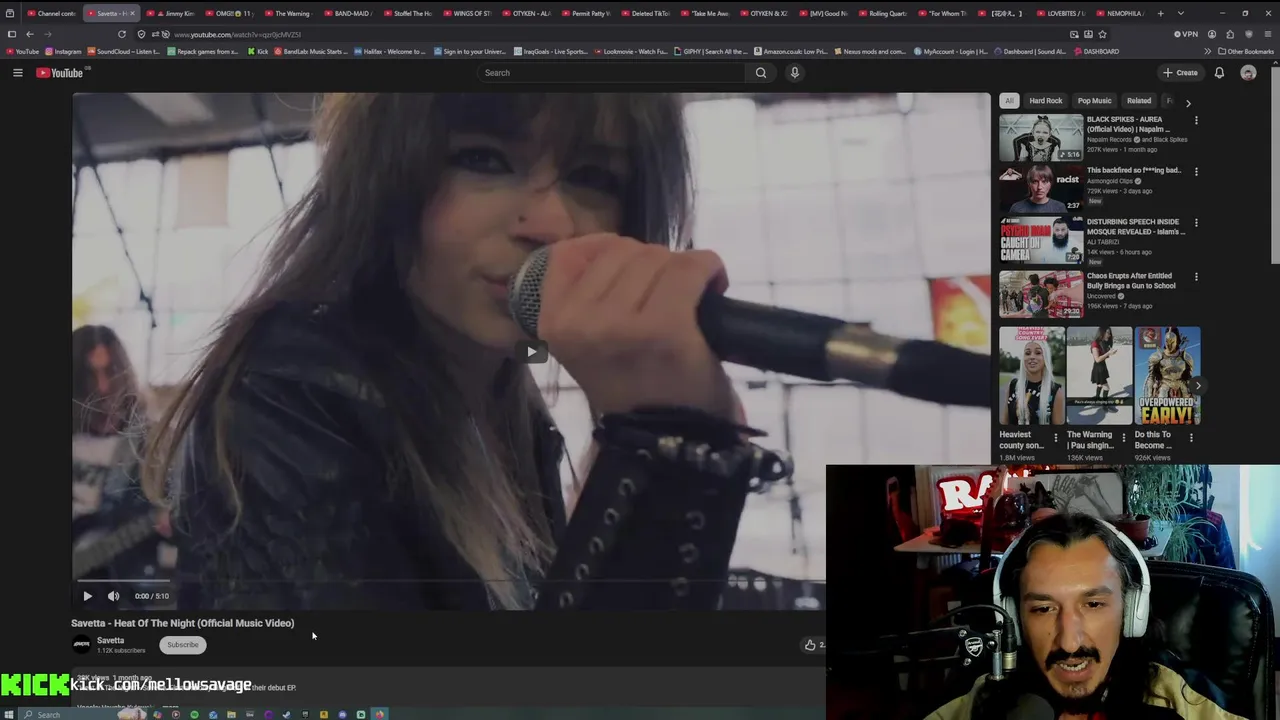The width and height of the screenshot is (1280, 720).
Task: Select the All filter chip
Action: [x=1009, y=100]
